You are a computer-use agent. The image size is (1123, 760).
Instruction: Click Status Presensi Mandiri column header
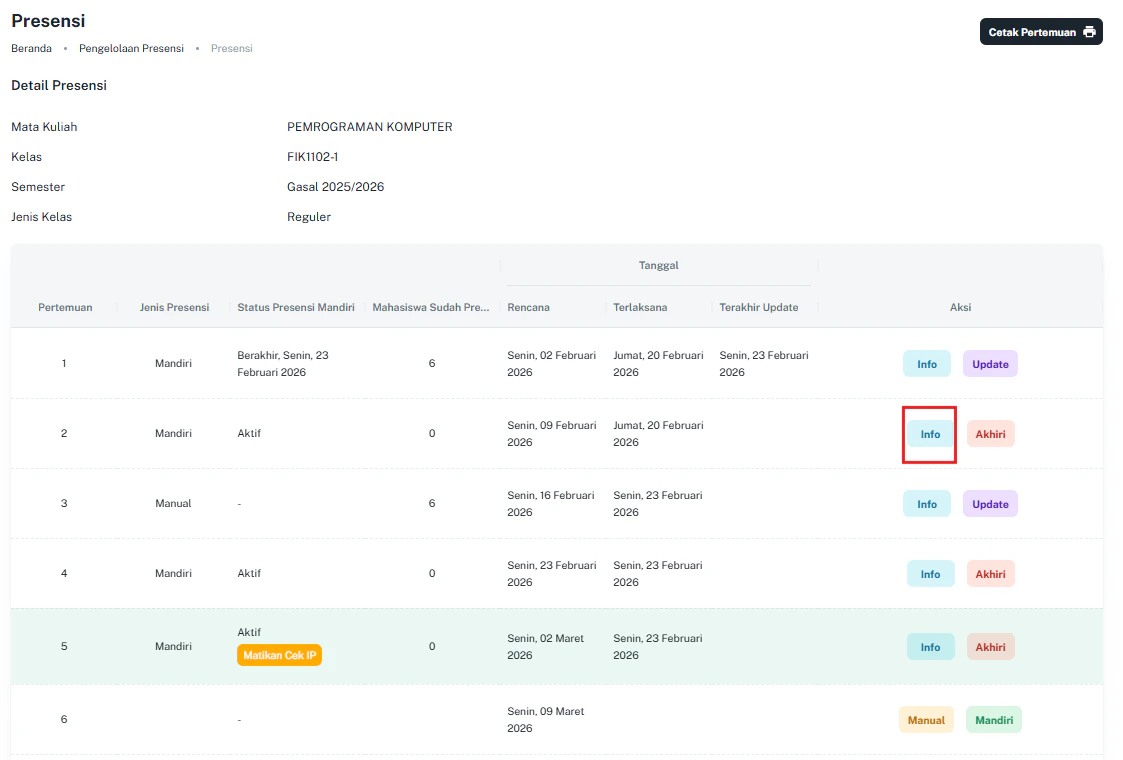coord(296,307)
